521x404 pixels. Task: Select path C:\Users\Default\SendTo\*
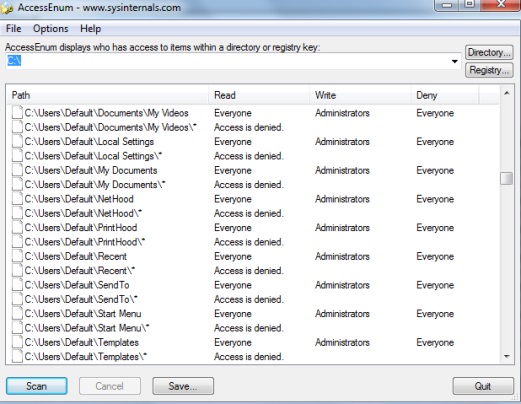81,299
